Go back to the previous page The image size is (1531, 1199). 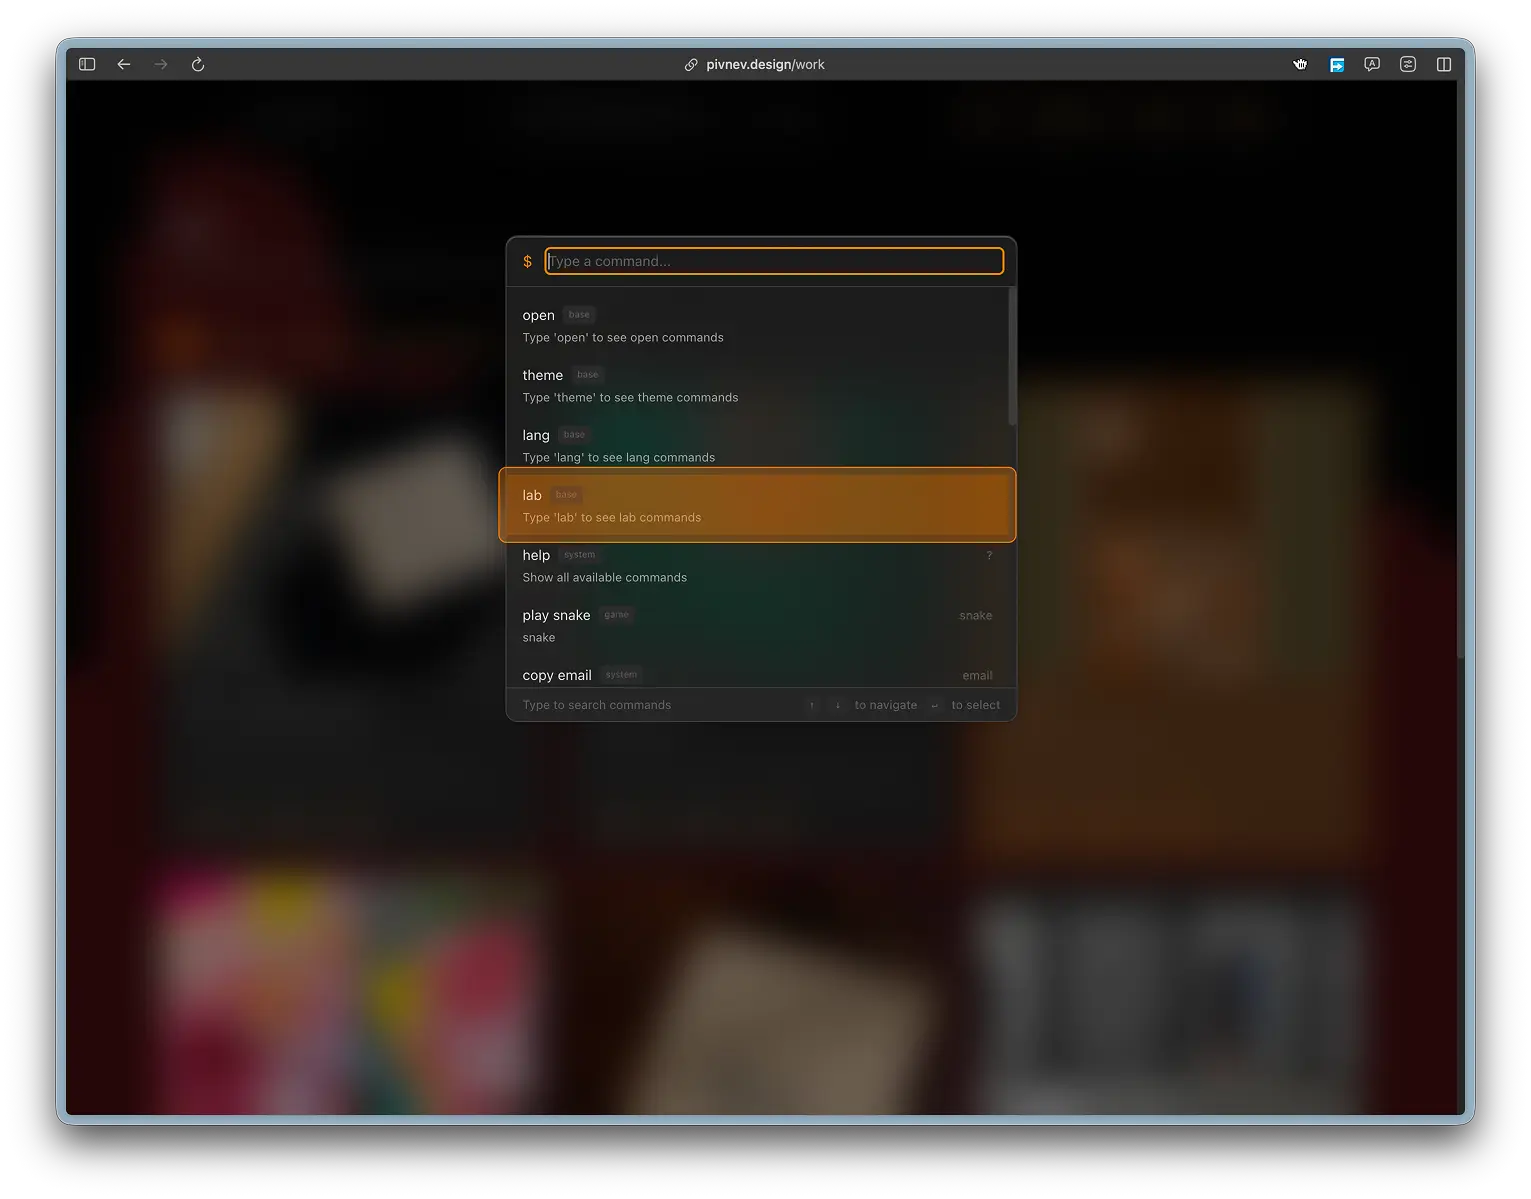coord(124,64)
